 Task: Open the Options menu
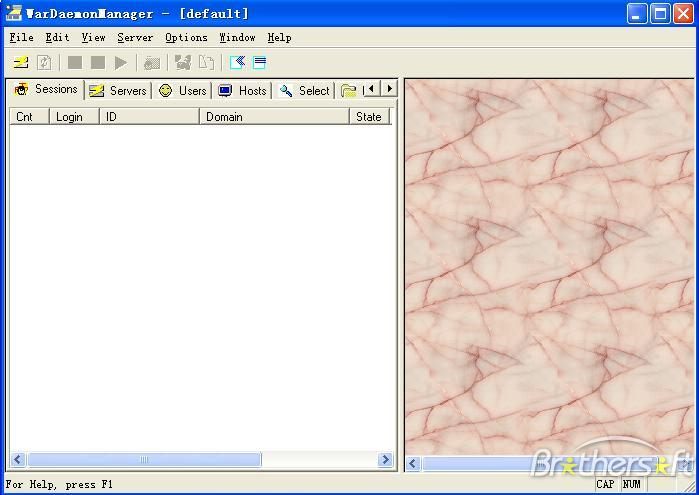(x=186, y=37)
